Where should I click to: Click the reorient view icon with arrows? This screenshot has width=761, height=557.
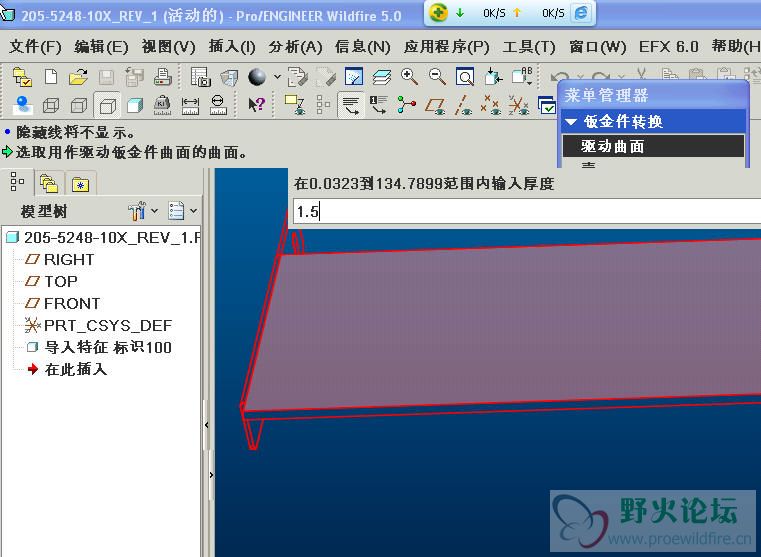click(x=493, y=77)
